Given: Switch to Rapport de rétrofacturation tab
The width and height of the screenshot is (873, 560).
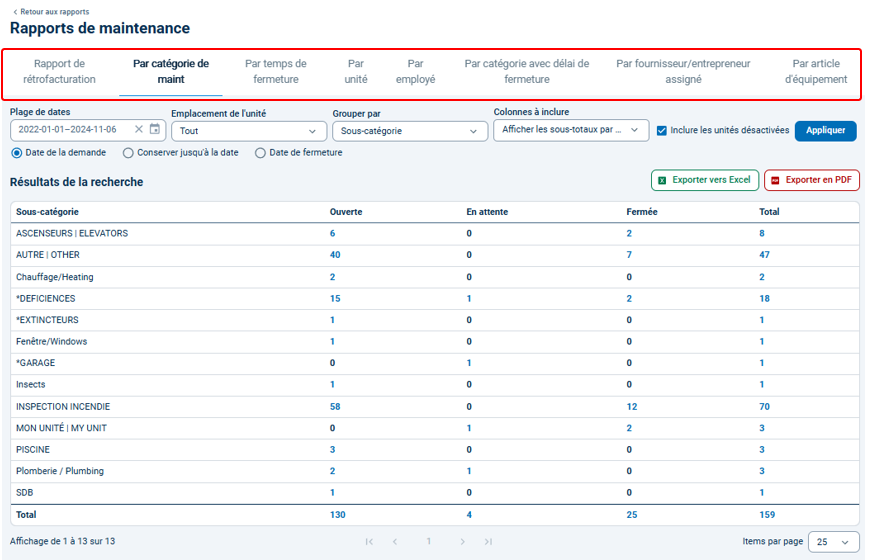Looking at the screenshot, I should (60, 71).
